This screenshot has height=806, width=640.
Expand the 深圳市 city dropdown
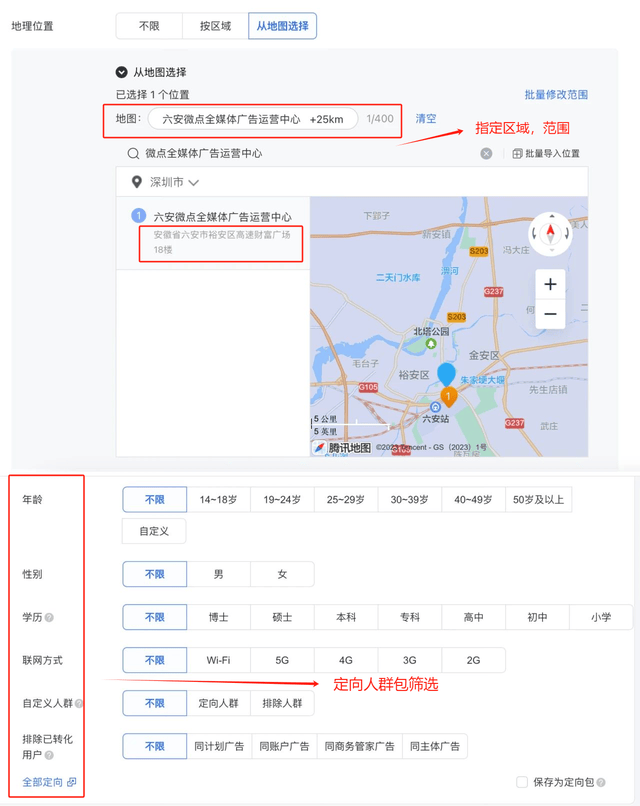point(166,183)
